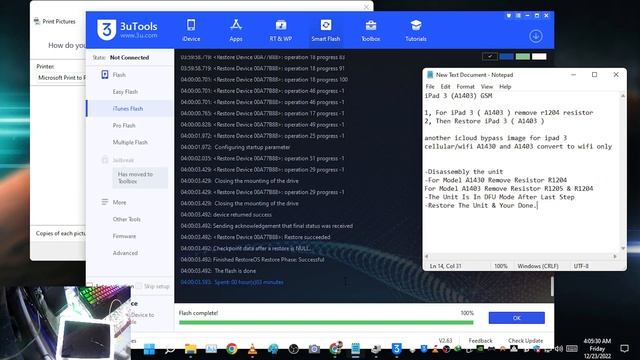Select the blue log theme swatch
Image resolution: width=640 pixels, height=360 pixels.
pyautogui.click(x=506, y=56)
